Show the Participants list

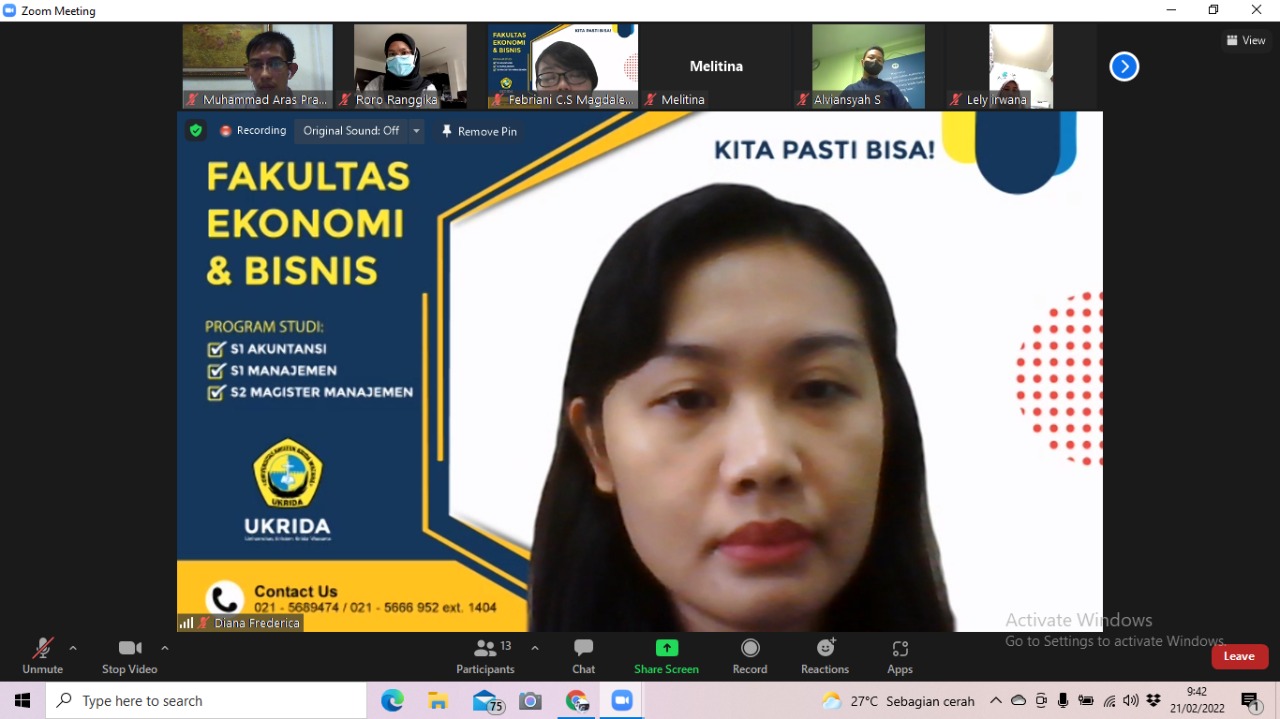[486, 655]
